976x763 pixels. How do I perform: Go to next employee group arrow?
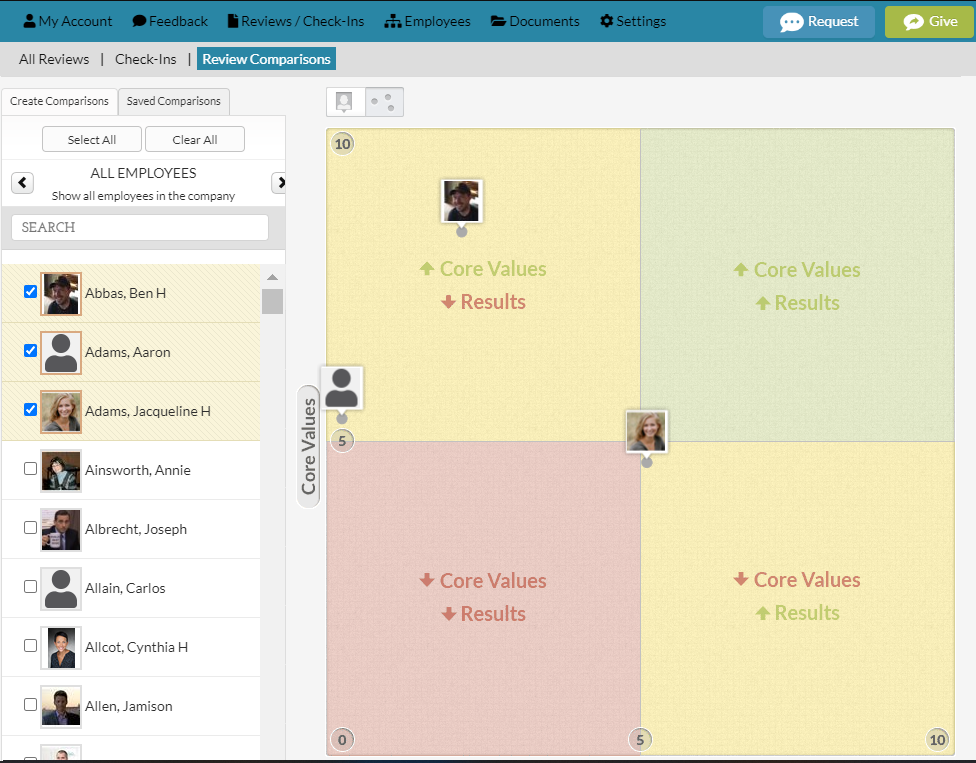(x=279, y=182)
